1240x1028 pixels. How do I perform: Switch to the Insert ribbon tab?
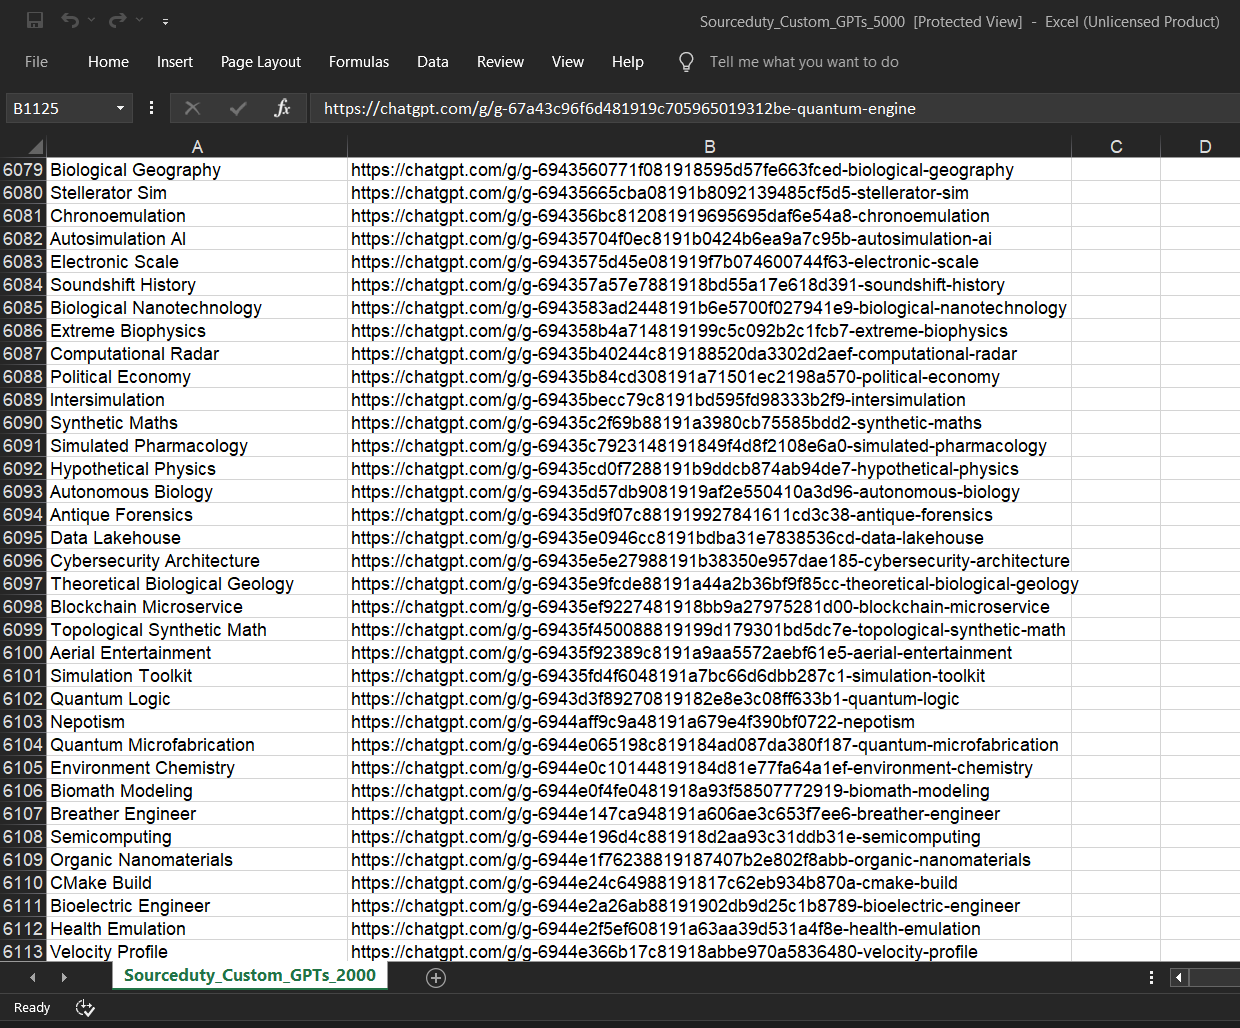click(x=175, y=62)
